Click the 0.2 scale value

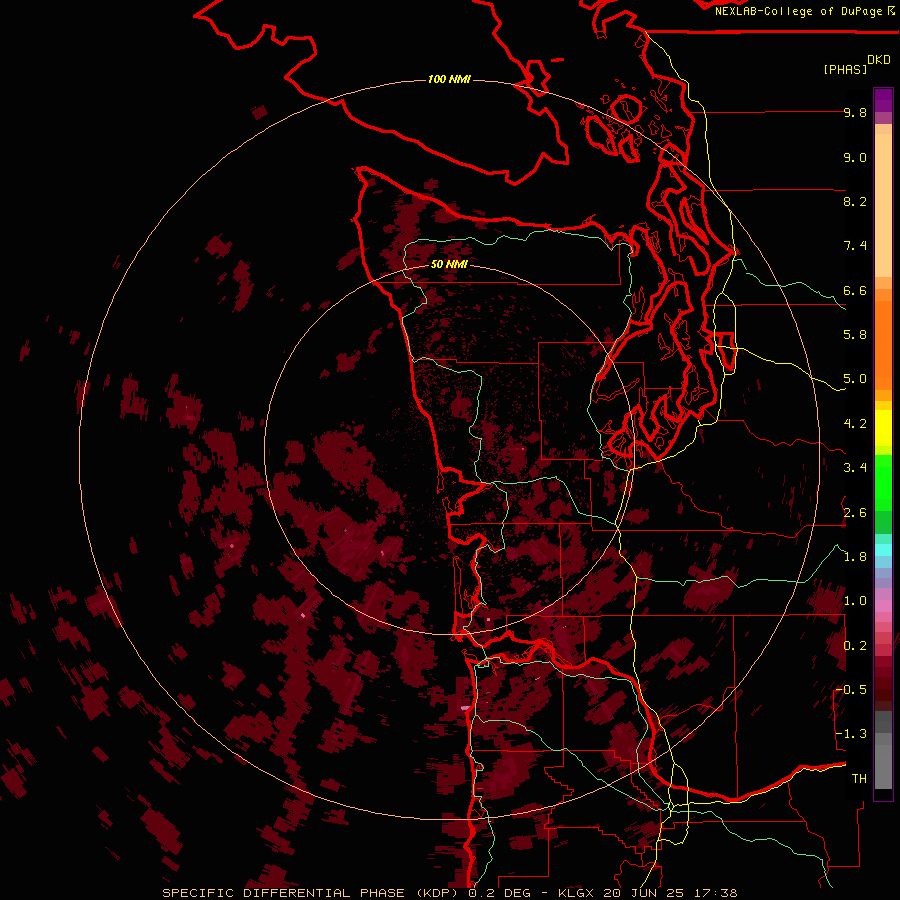[855, 646]
